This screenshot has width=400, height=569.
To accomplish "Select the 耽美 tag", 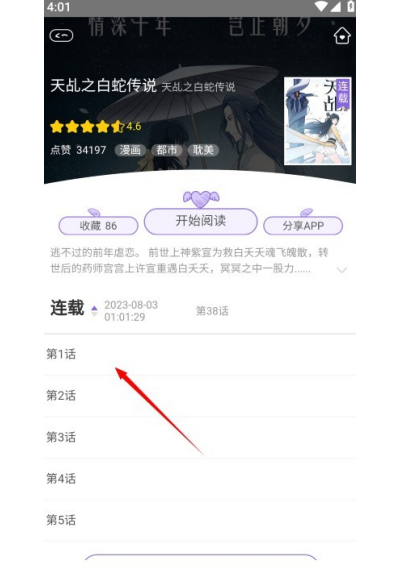I will pos(203,150).
